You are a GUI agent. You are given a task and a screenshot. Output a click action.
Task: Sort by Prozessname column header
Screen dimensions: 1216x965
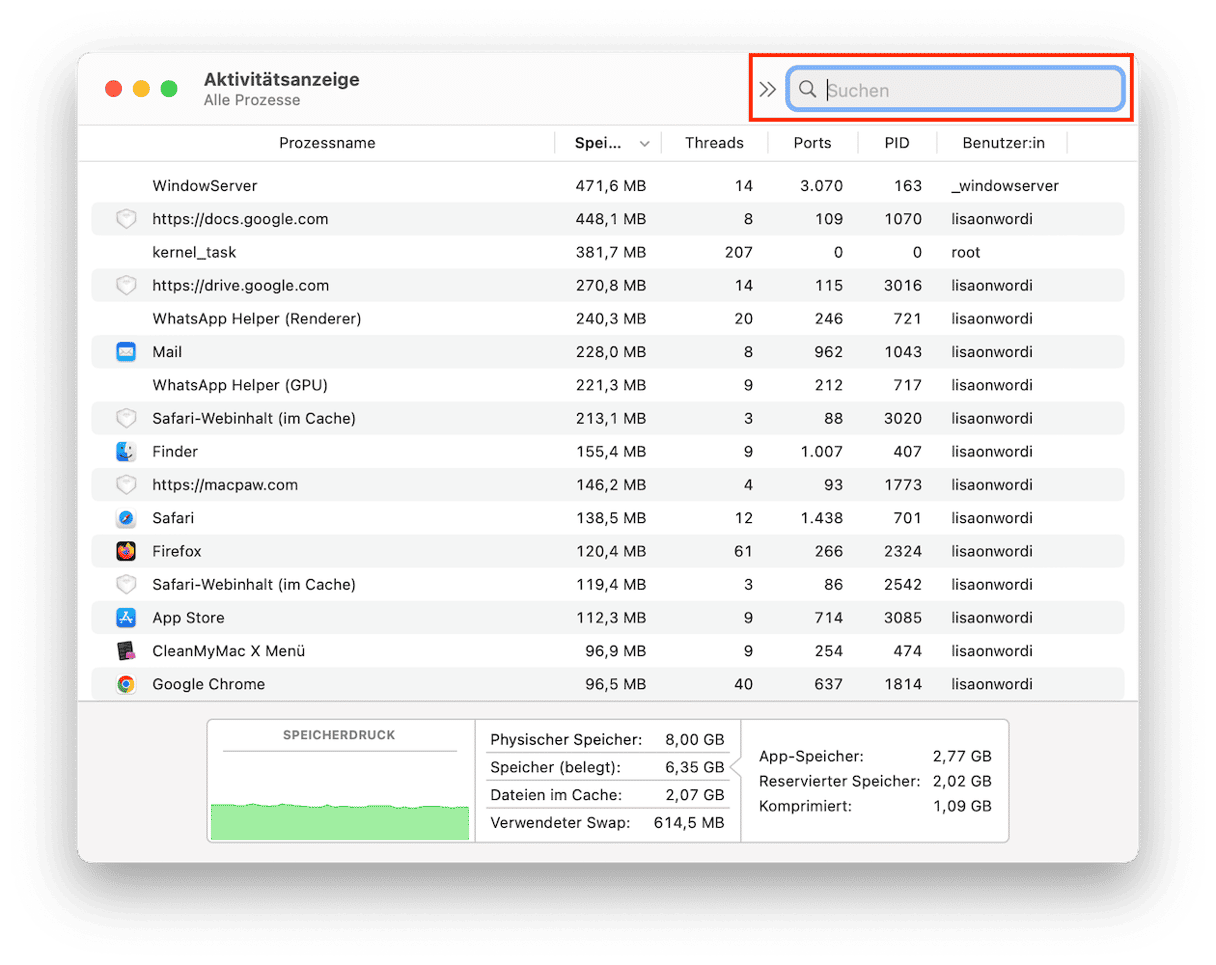[x=327, y=143]
